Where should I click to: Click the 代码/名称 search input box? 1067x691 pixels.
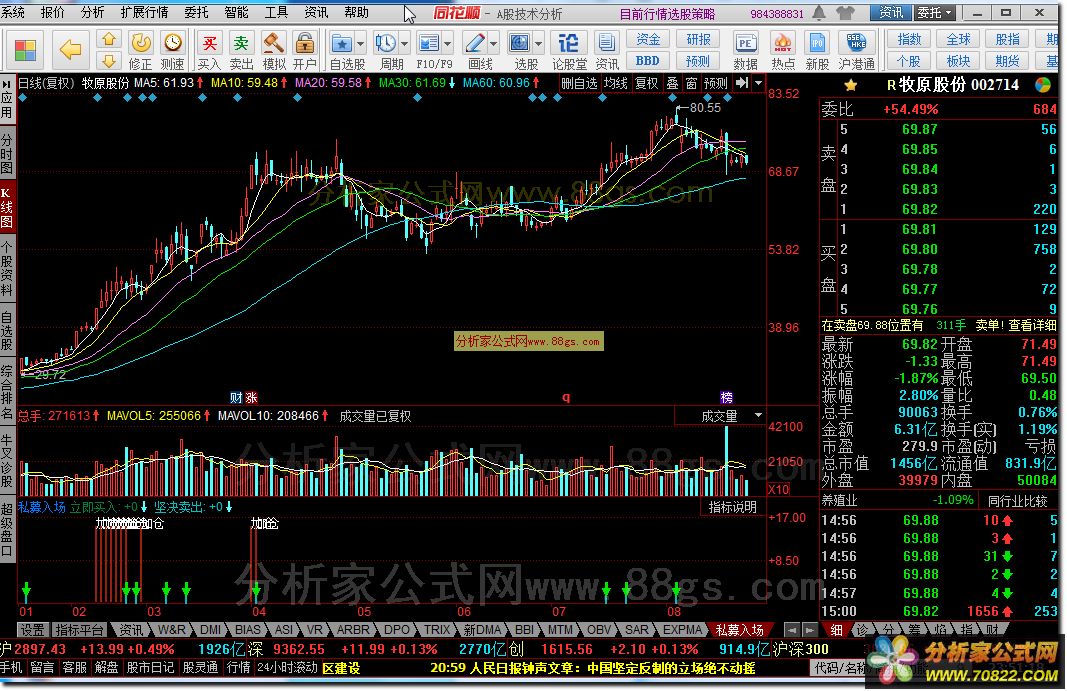[841, 669]
